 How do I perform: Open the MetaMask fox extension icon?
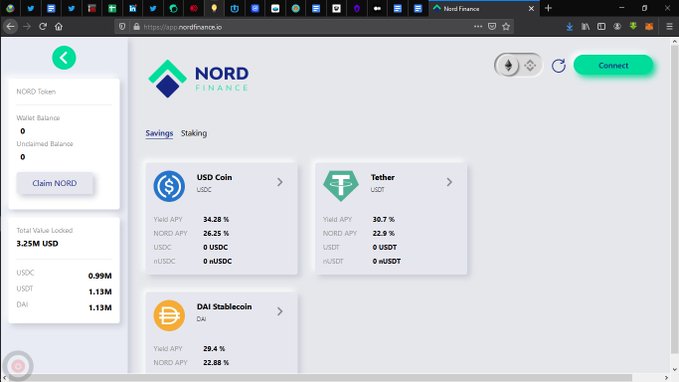click(649, 26)
